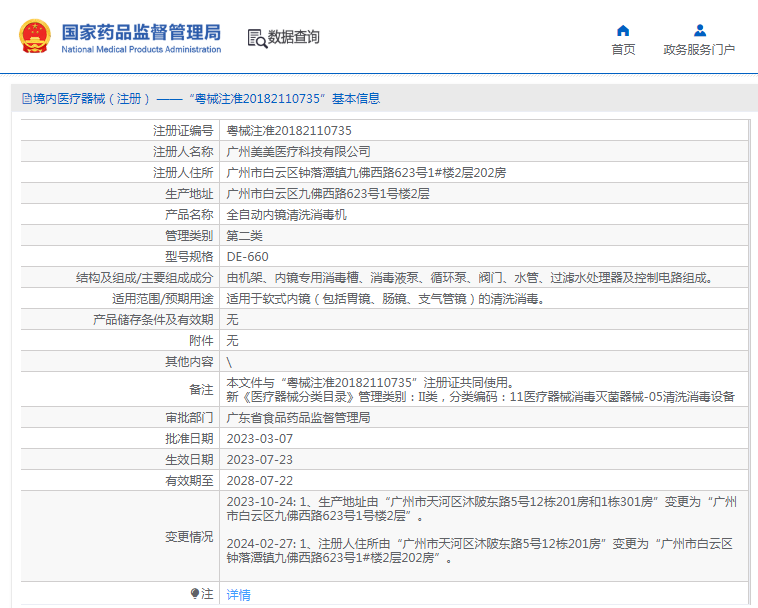This screenshot has height=608, width=758.
Task: Click 结构及组成/主要组成成分 label
Action: pyautogui.click(x=145, y=278)
